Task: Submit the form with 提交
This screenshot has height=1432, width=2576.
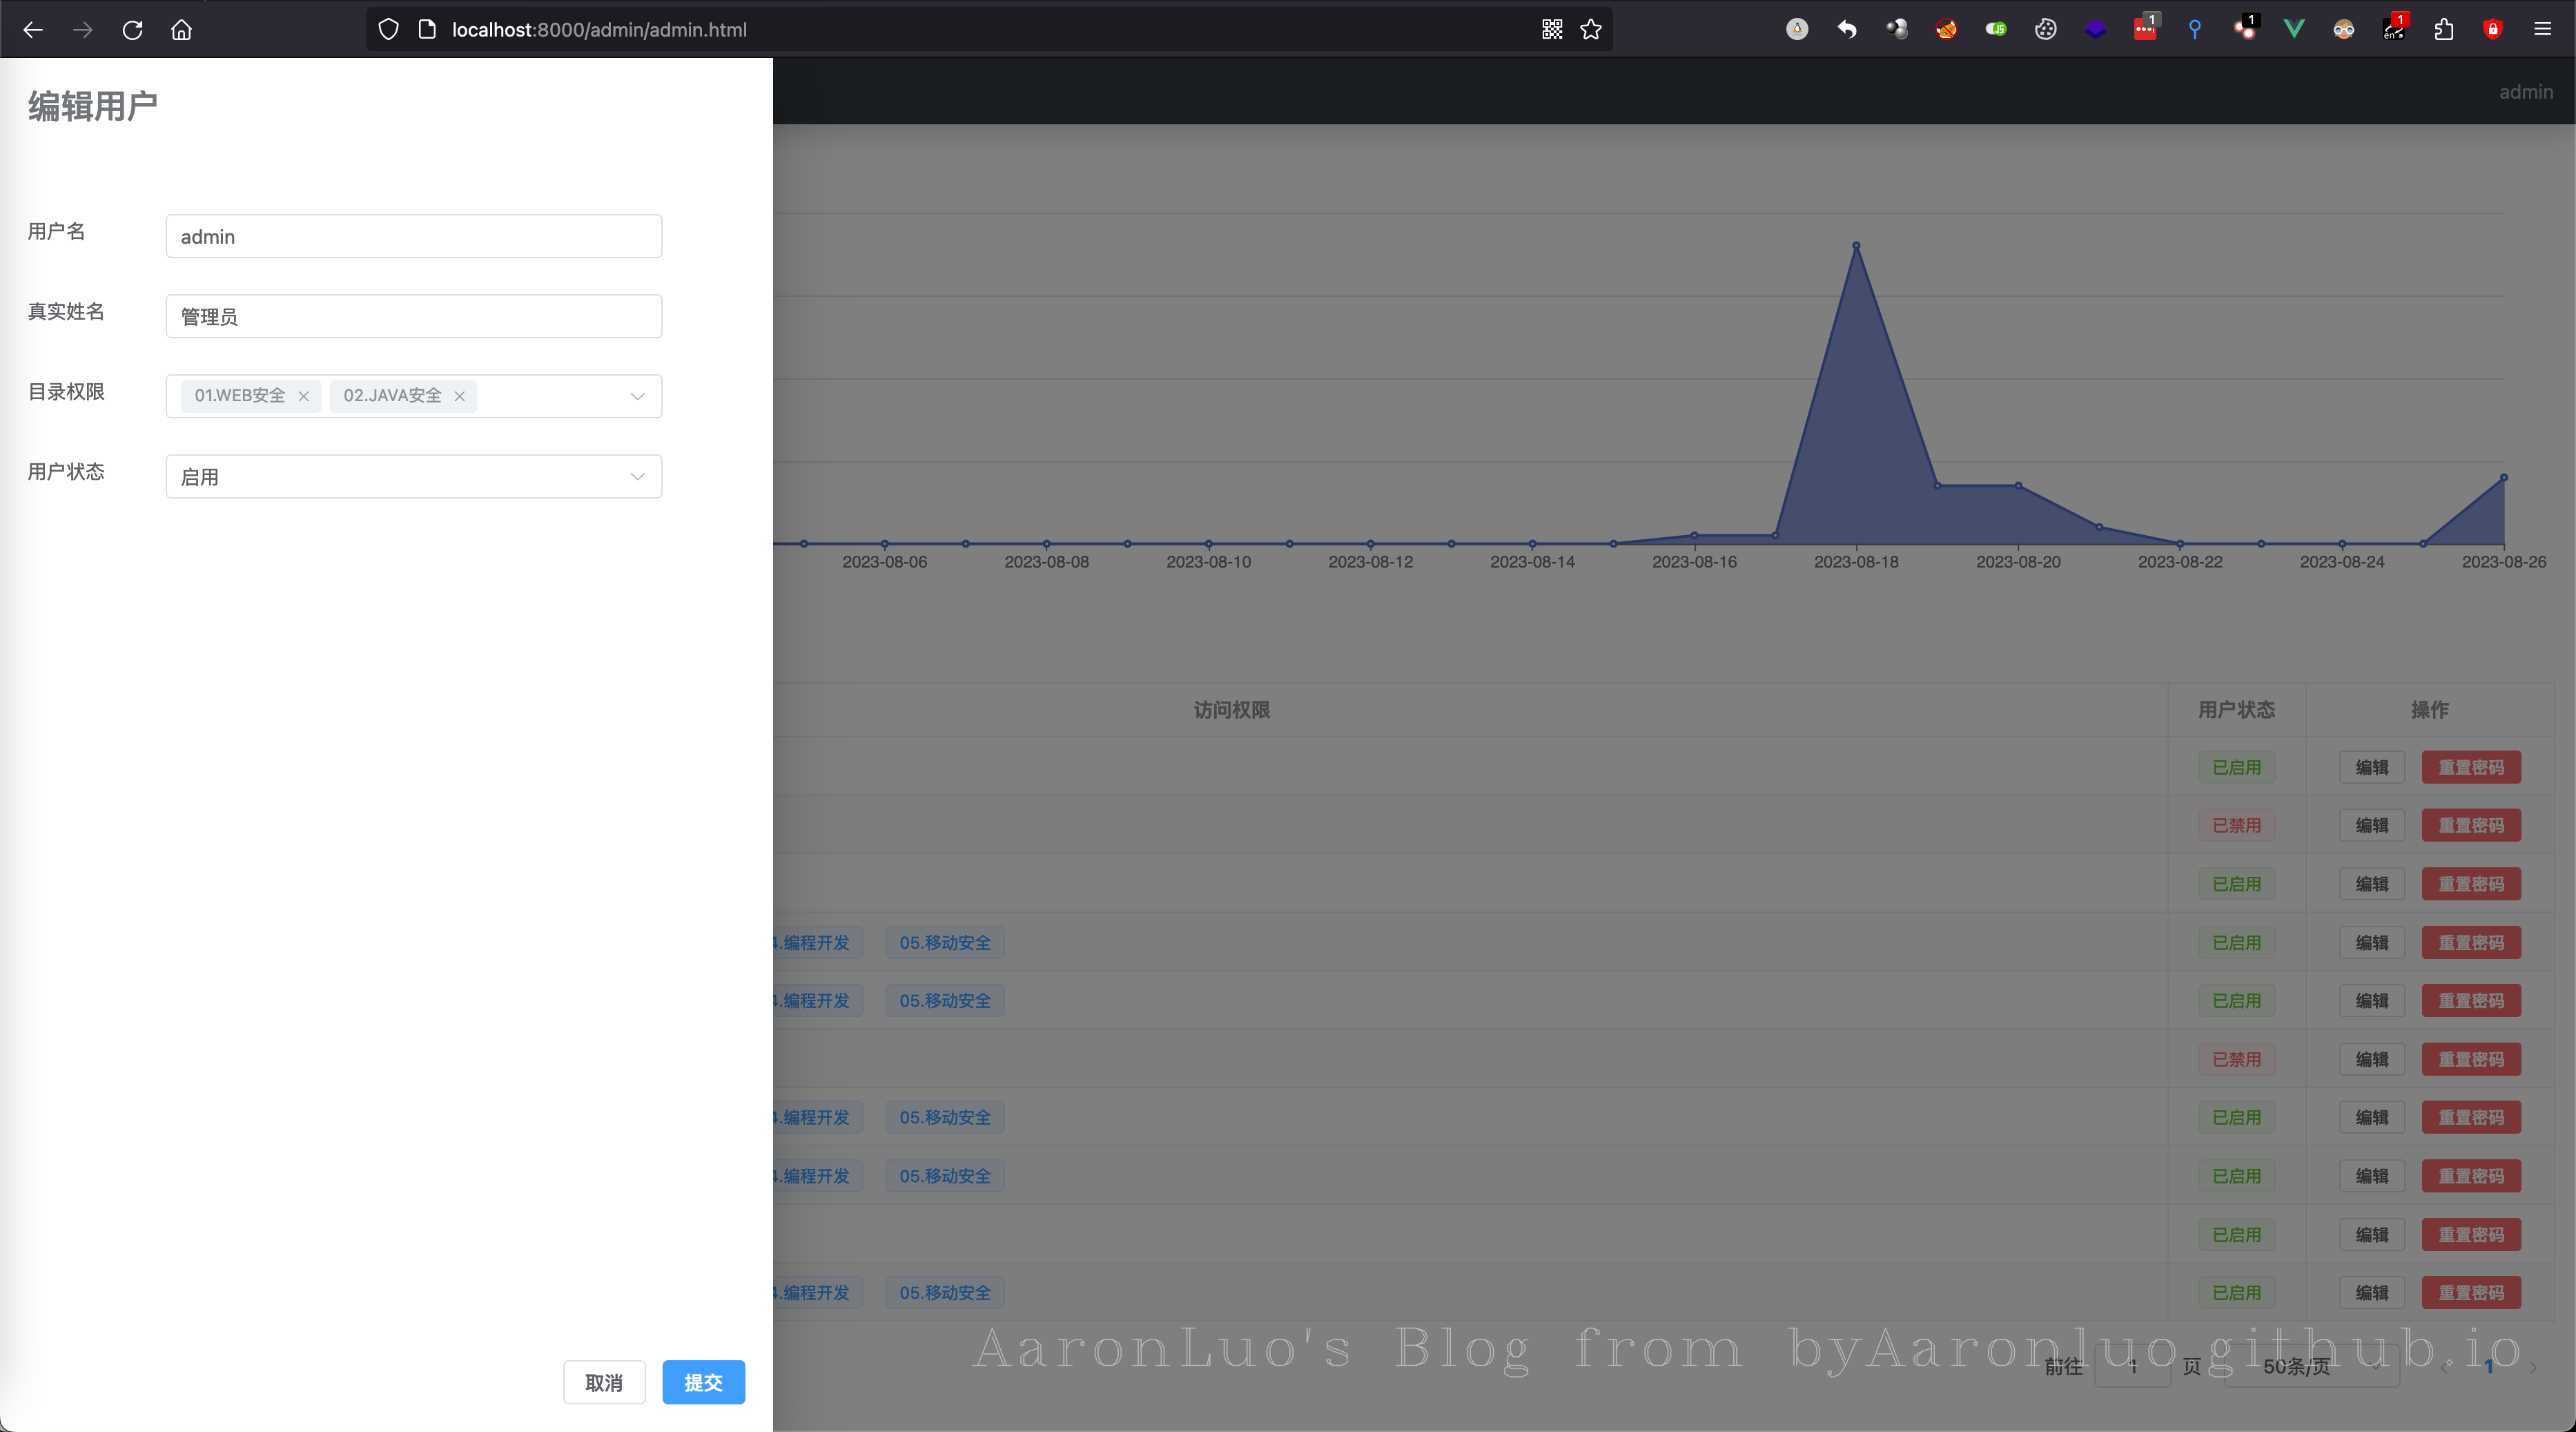Action: 703,1382
